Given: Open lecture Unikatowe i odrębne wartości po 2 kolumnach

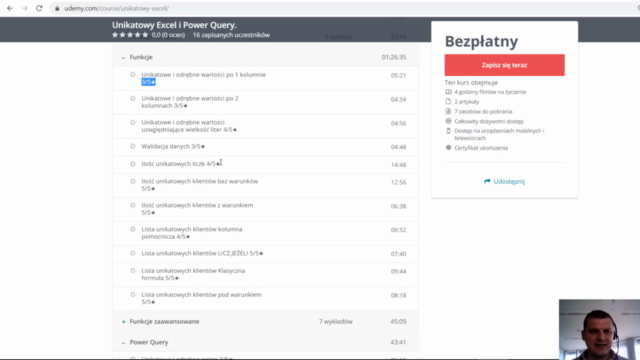Looking at the screenshot, I should coord(190,102).
